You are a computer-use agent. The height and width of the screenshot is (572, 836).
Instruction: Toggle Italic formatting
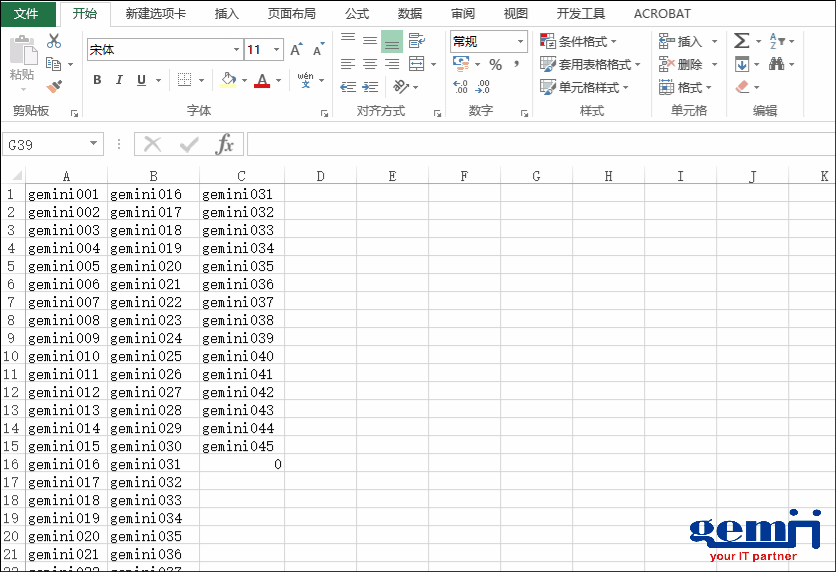(x=119, y=80)
